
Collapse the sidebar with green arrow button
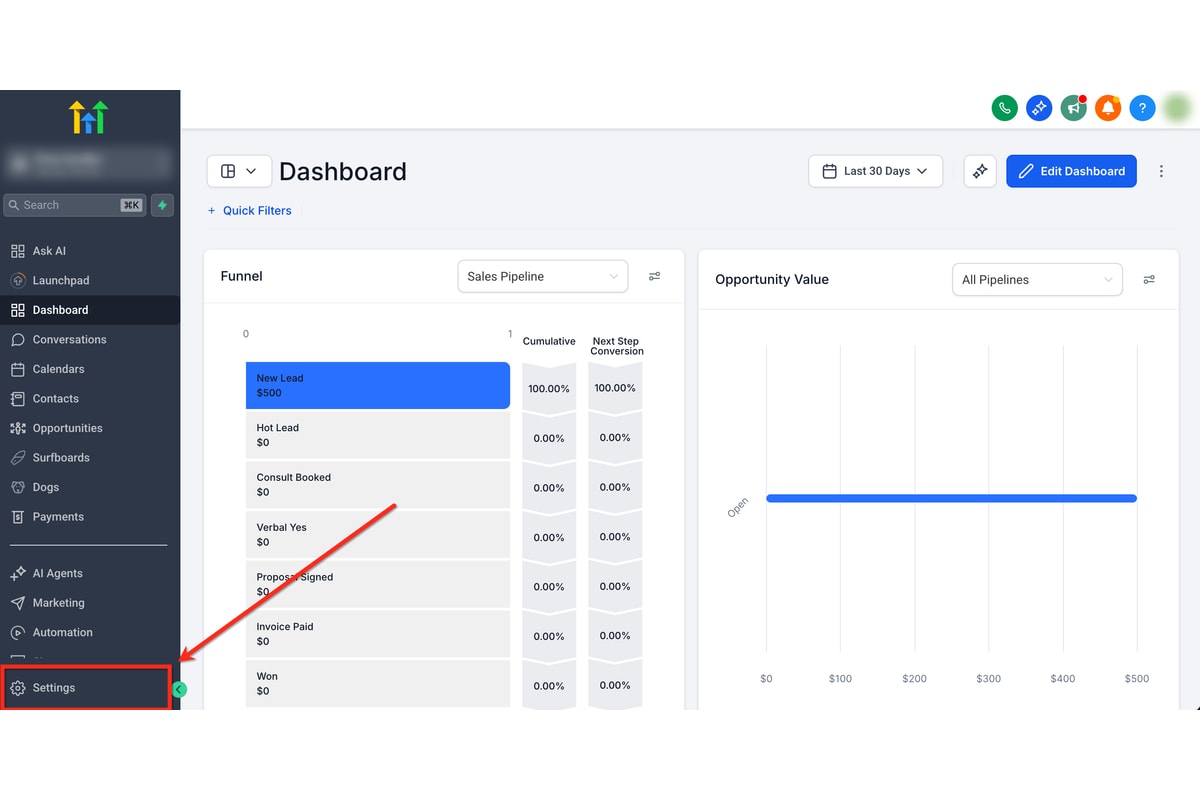click(x=179, y=689)
